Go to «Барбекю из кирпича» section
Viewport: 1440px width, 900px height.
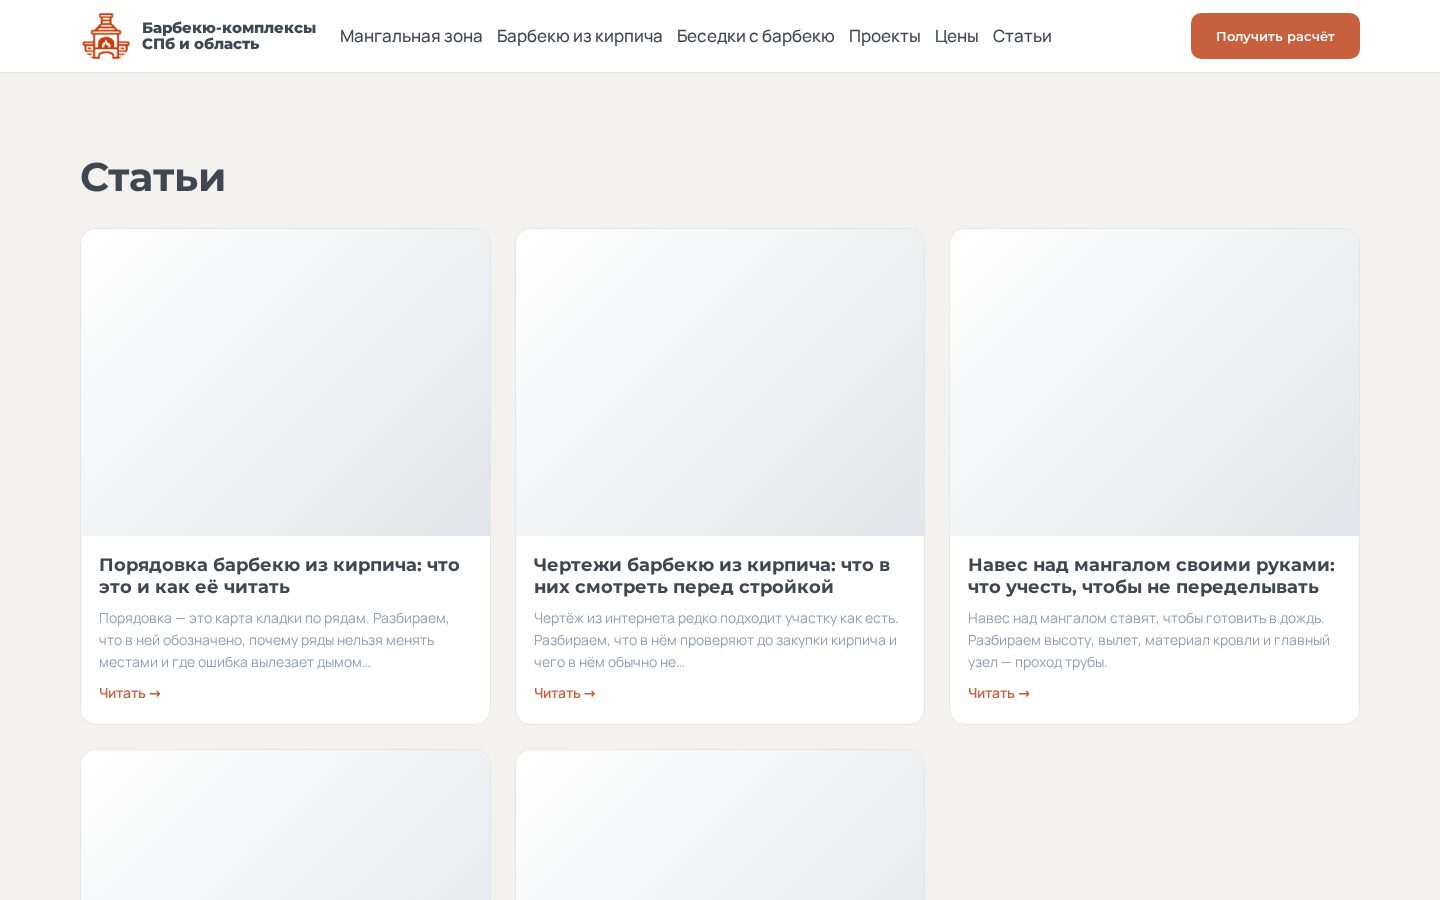click(579, 36)
